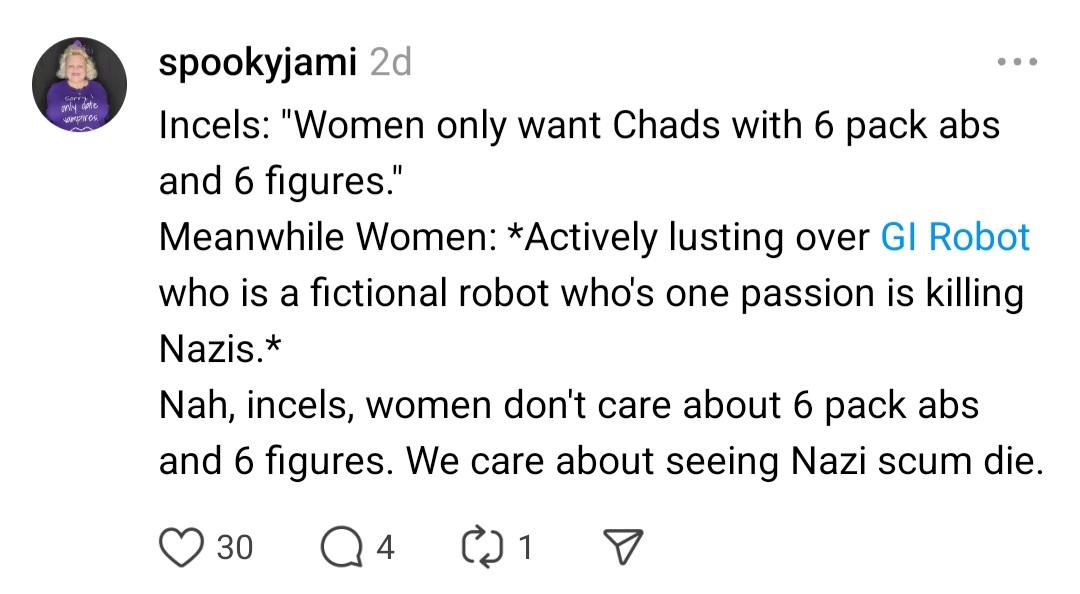
Task: Share the post with the paper plane icon
Action: [x=622, y=547]
